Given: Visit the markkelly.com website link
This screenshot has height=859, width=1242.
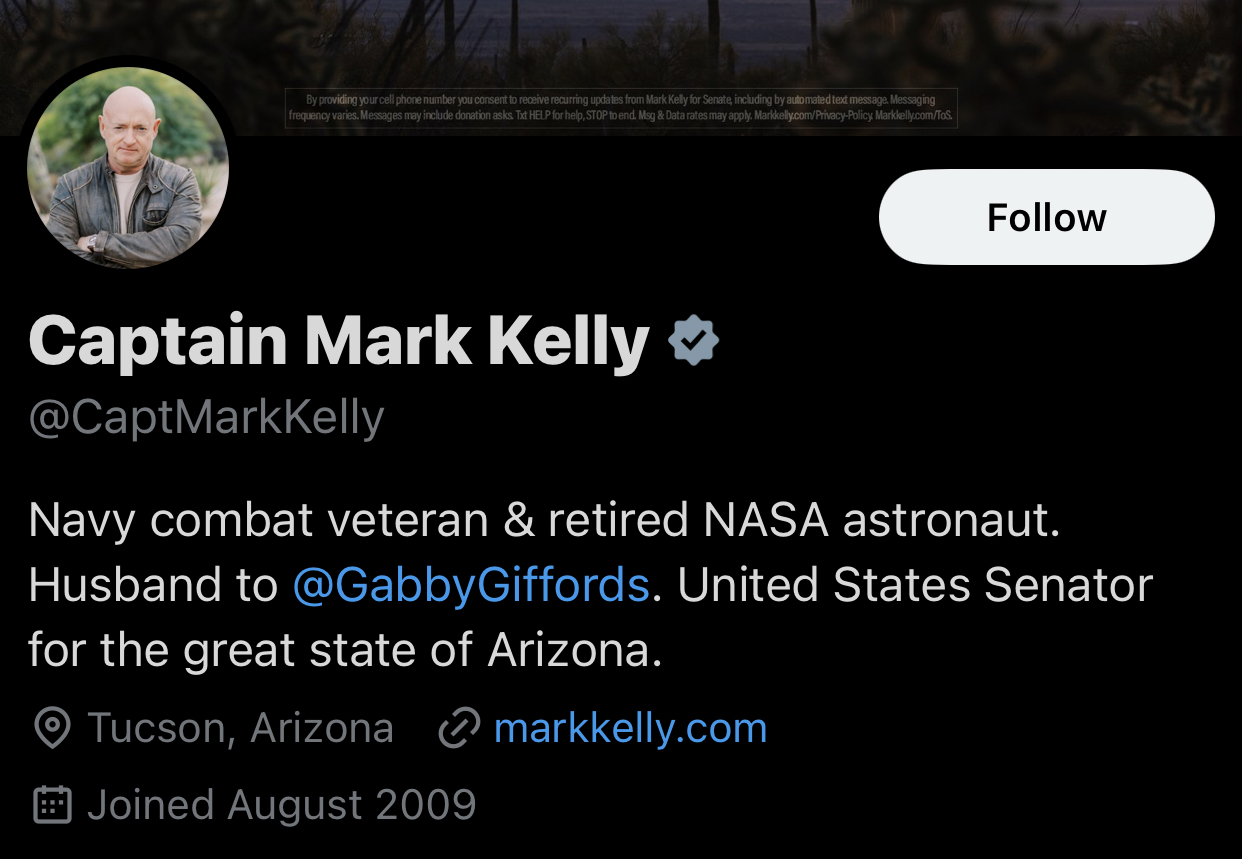Looking at the screenshot, I should point(630,728).
